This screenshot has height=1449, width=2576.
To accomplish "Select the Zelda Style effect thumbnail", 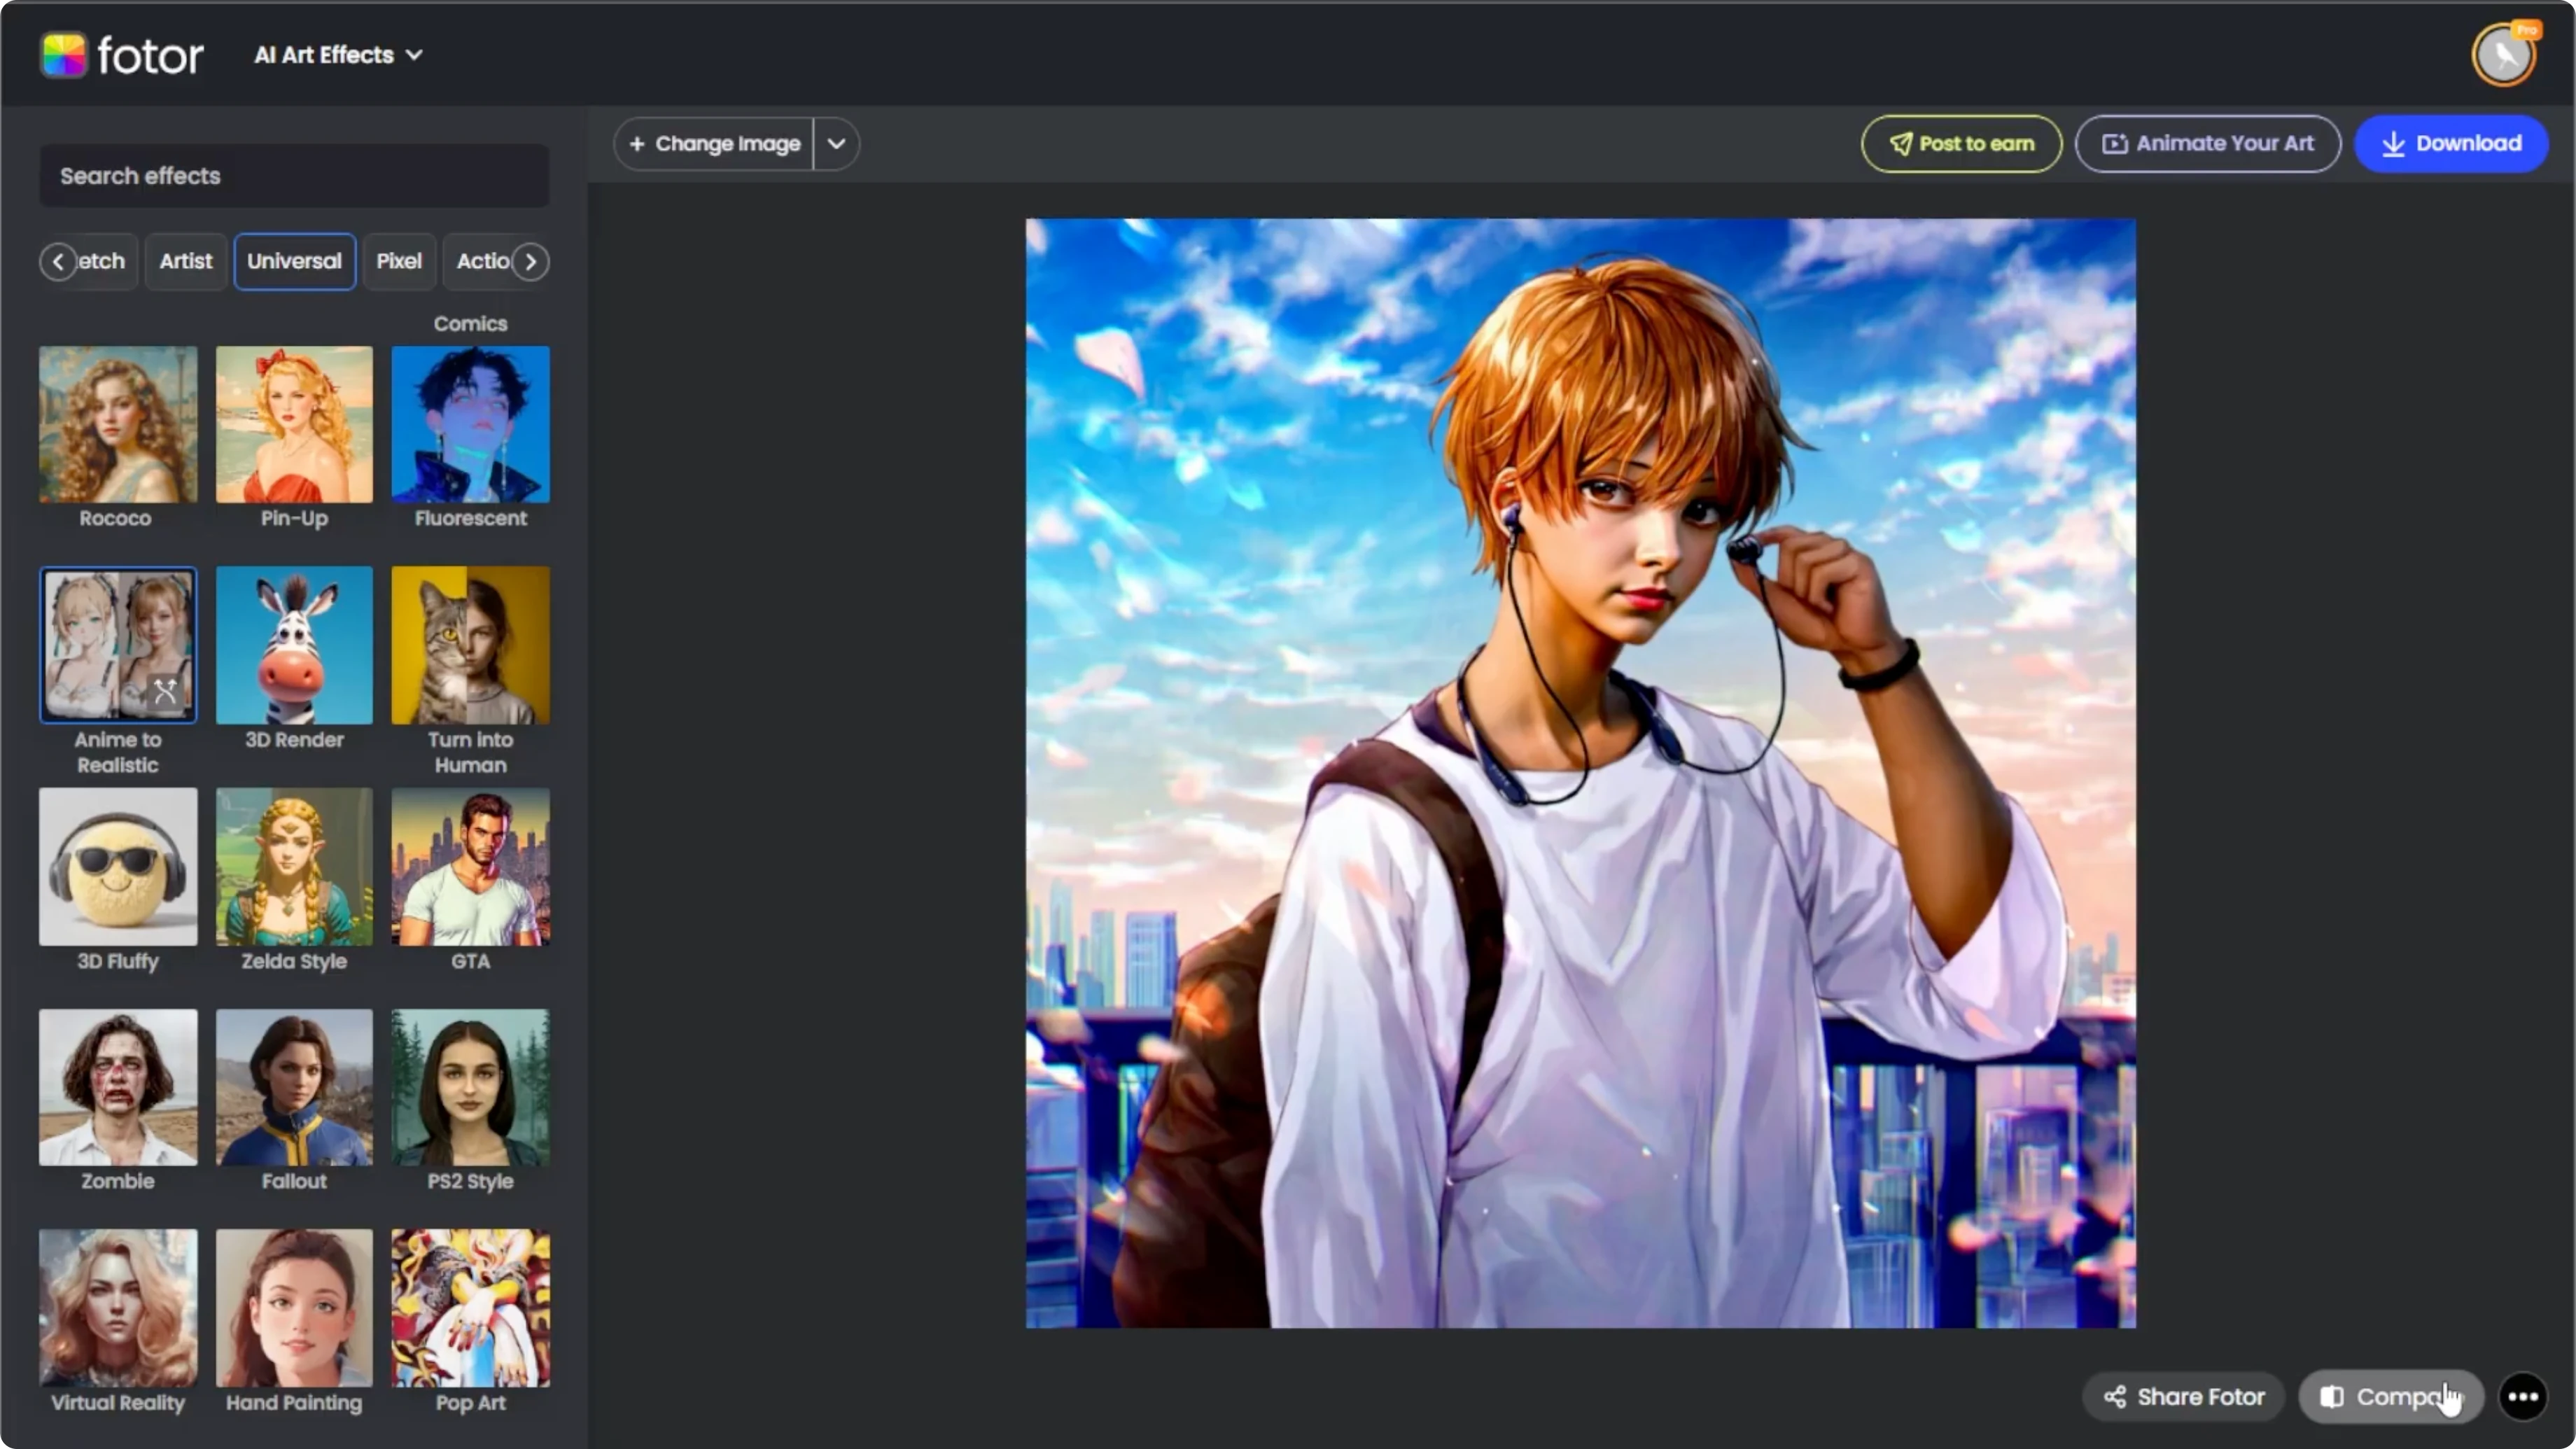I will (294, 867).
